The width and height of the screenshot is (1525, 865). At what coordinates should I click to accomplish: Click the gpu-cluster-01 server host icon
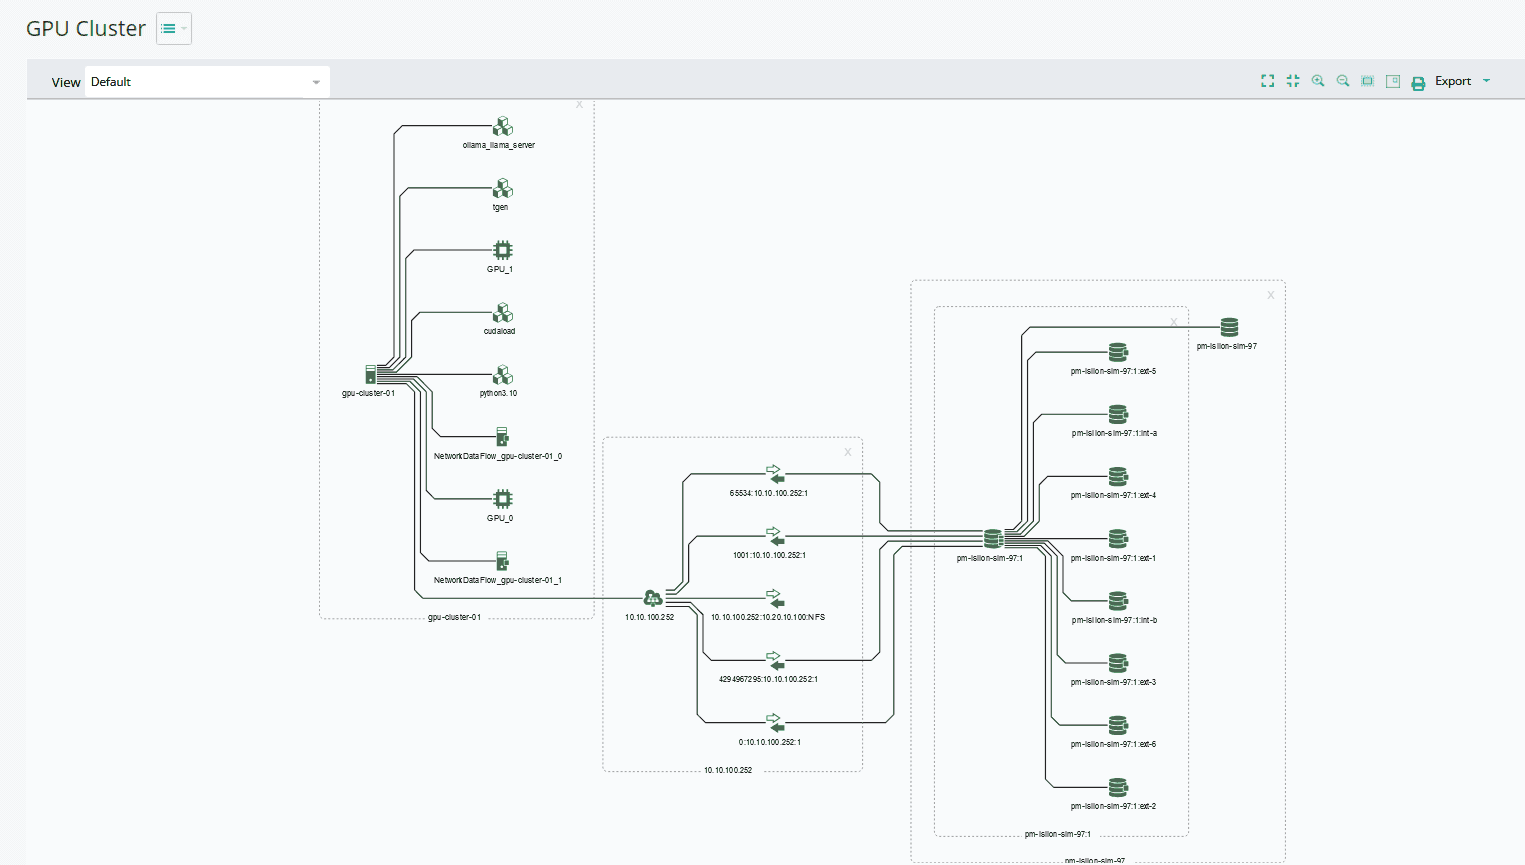(x=371, y=375)
